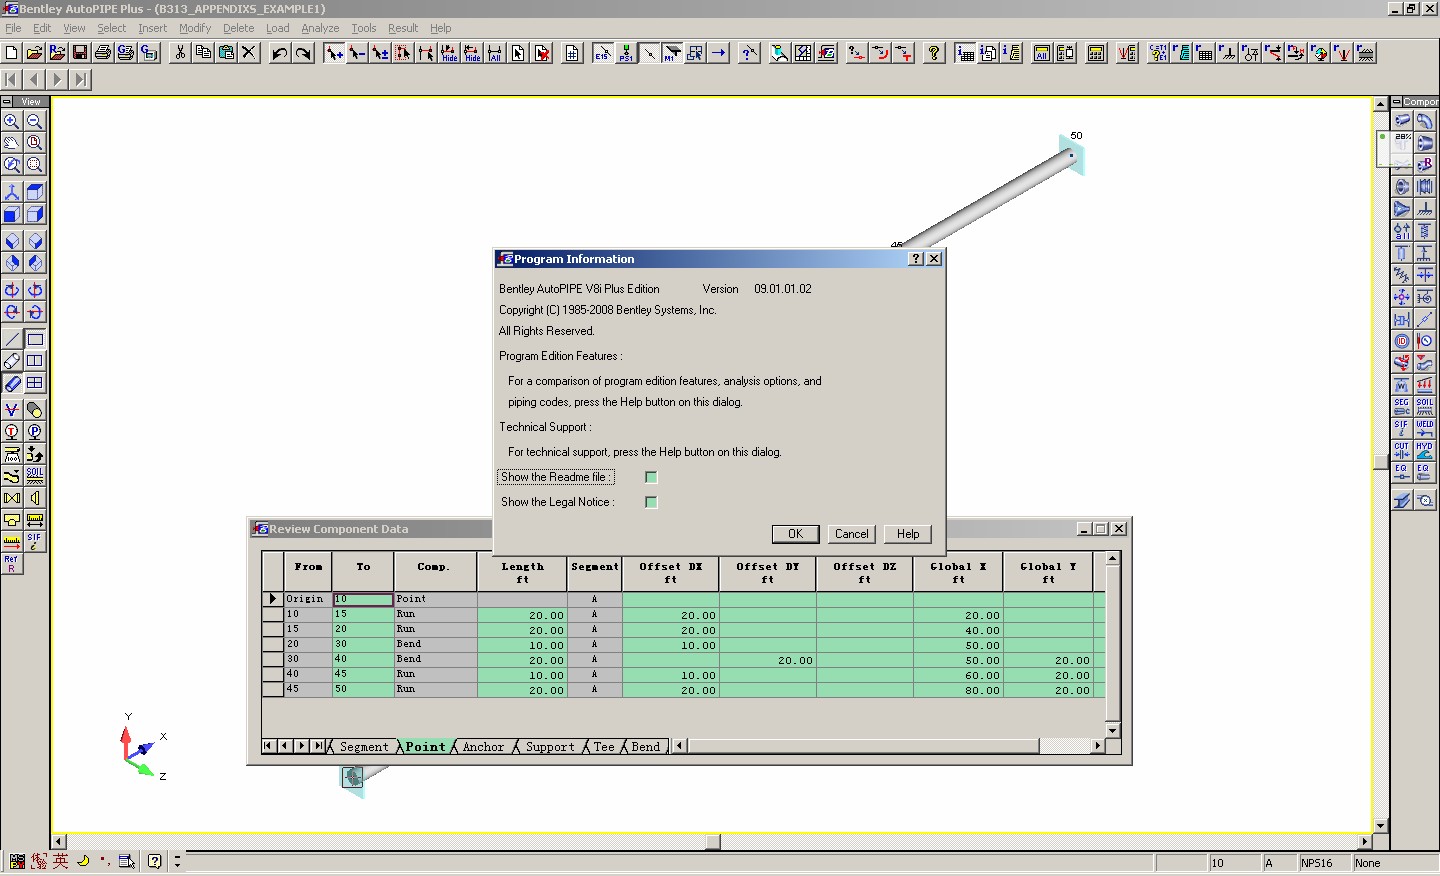Viewport: 1440px width, 876px height.
Task: Click the Save diskette icon
Action: click(80, 53)
